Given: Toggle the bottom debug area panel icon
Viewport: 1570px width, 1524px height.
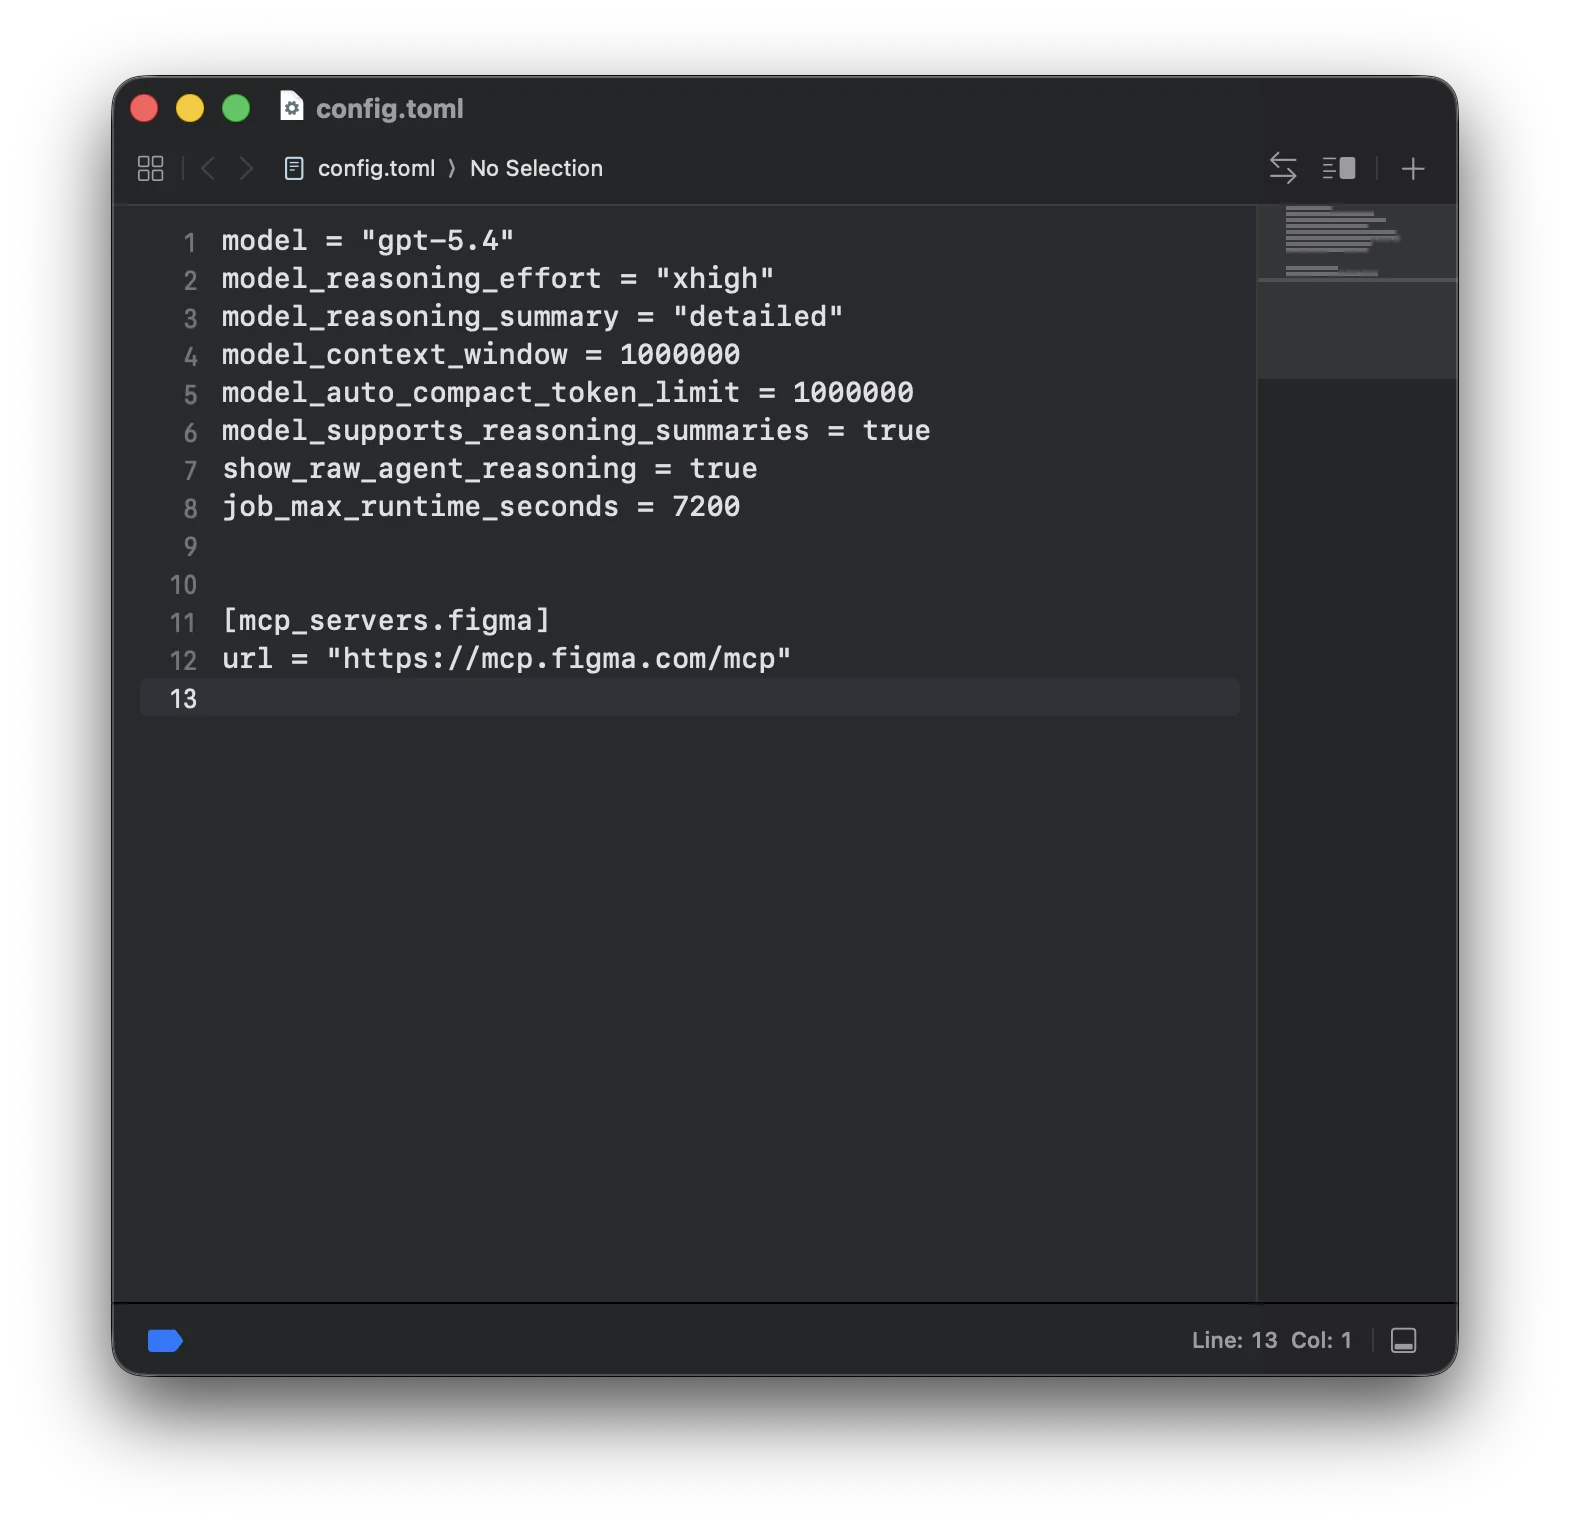Looking at the screenshot, I should pyautogui.click(x=1404, y=1340).
